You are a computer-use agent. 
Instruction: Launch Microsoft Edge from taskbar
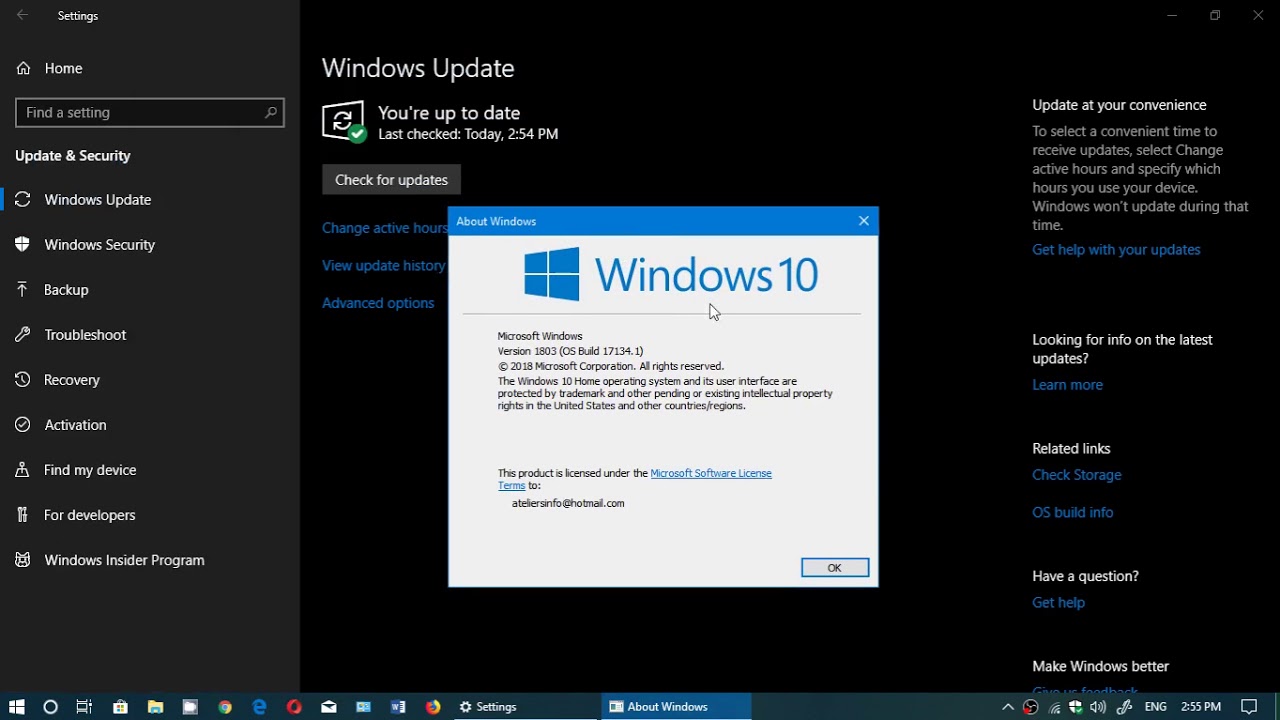click(259, 707)
